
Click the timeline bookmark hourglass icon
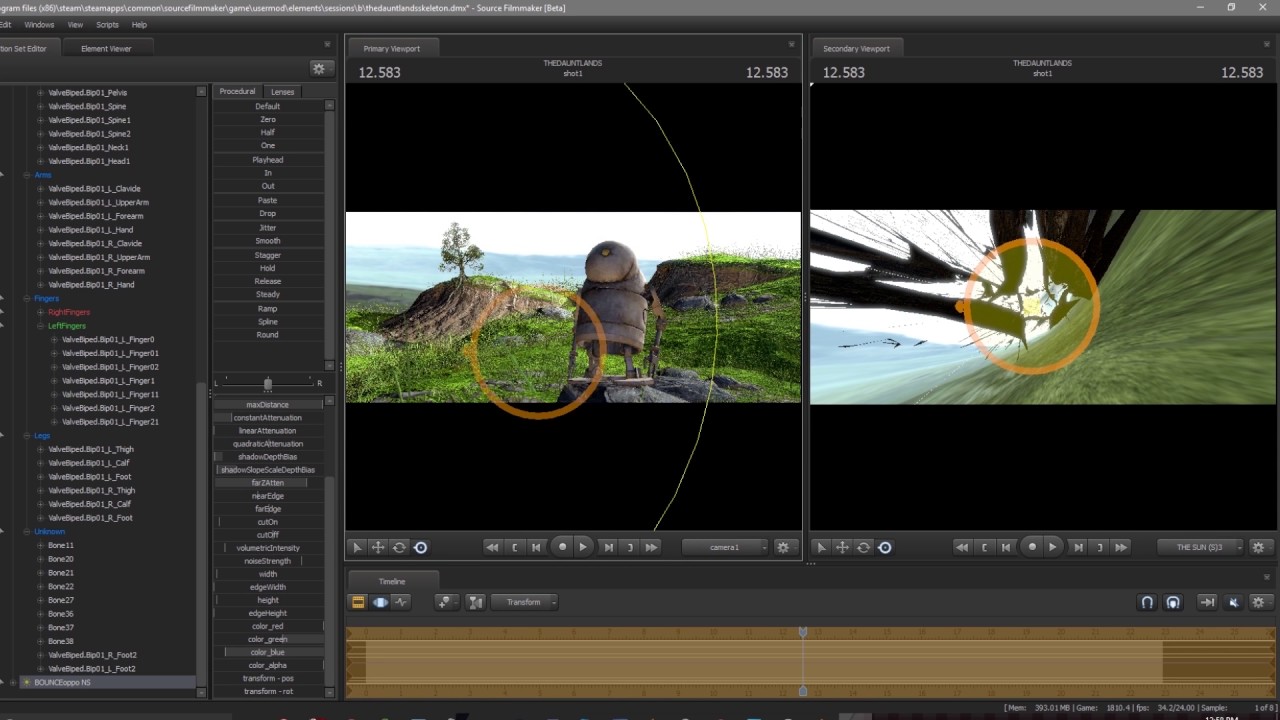pyautogui.click(x=475, y=602)
